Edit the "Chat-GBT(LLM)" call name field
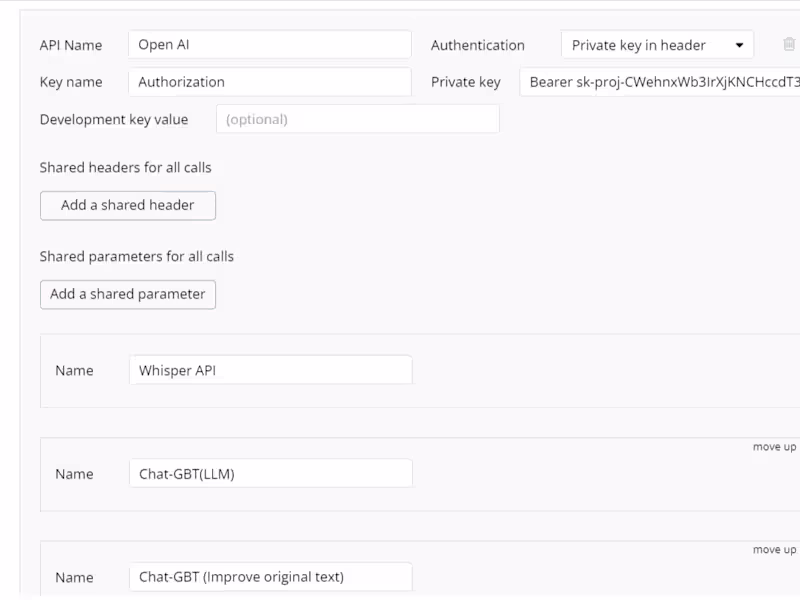Viewport: 800px width, 600px height. pyautogui.click(x=270, y=472)
